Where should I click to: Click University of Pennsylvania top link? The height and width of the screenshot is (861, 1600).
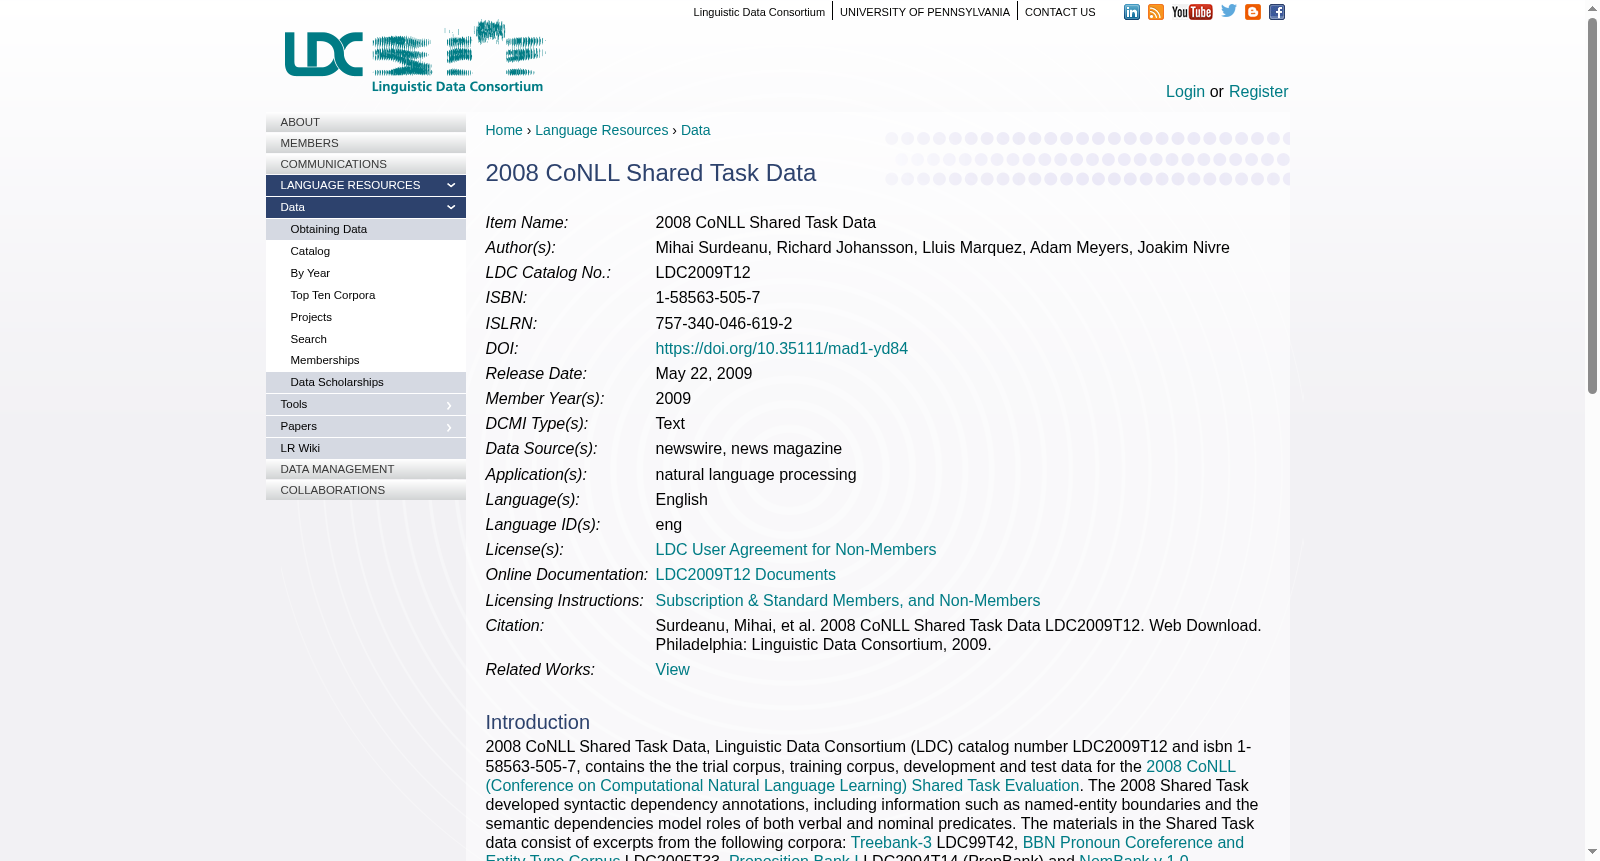pos(925,12)
